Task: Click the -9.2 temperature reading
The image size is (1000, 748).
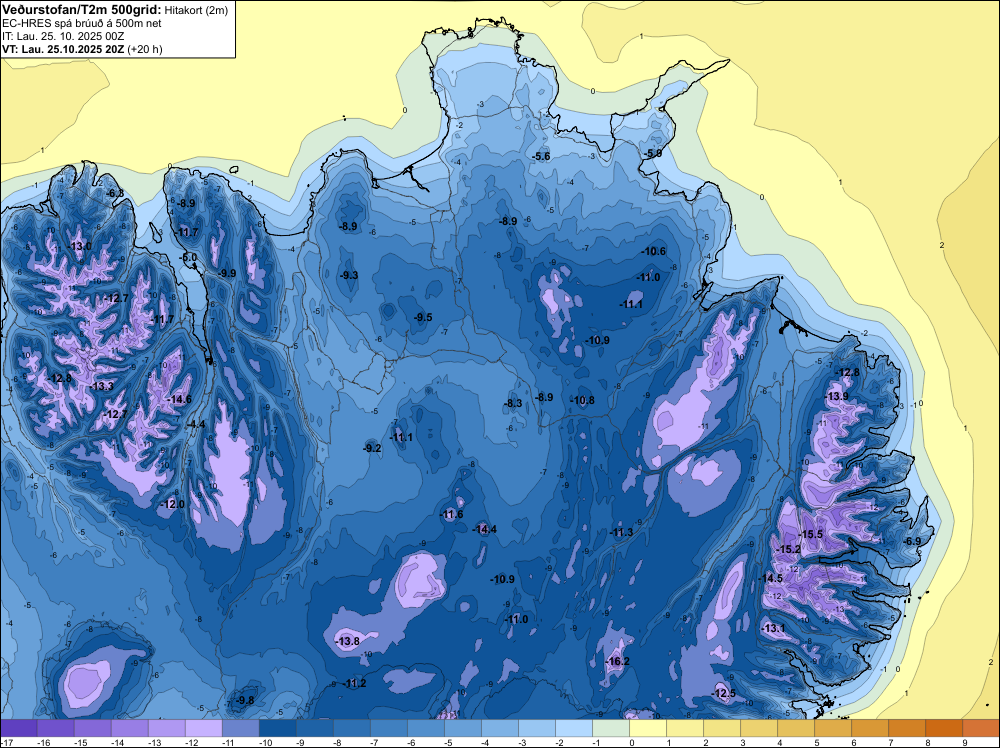Action: 372,448
